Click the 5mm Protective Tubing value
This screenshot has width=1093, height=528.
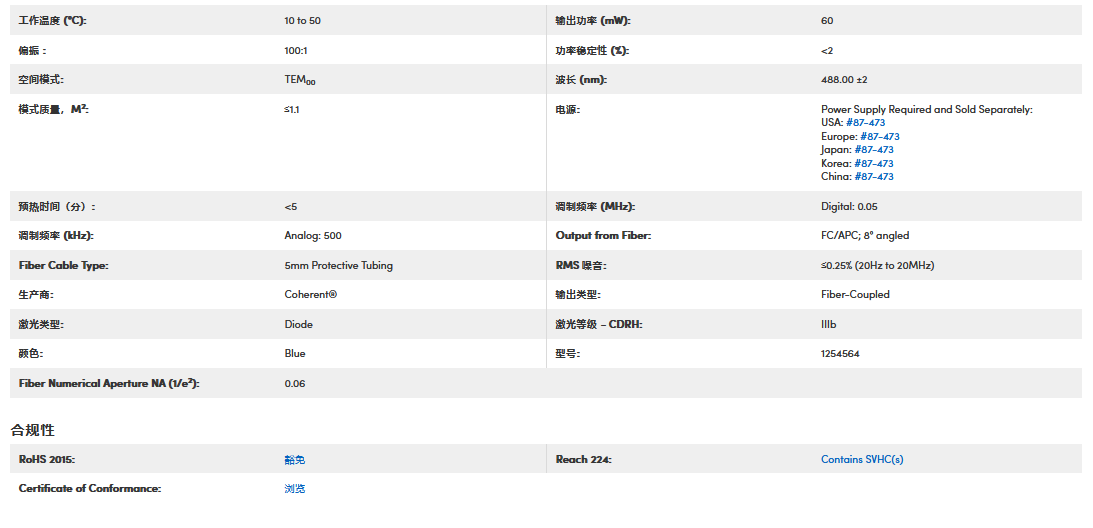(x=338, y=266)
